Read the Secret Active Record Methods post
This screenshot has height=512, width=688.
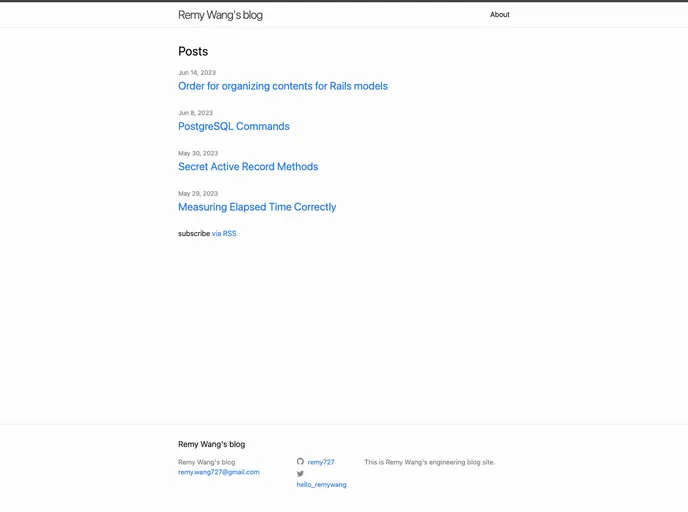tap(248, 167)
